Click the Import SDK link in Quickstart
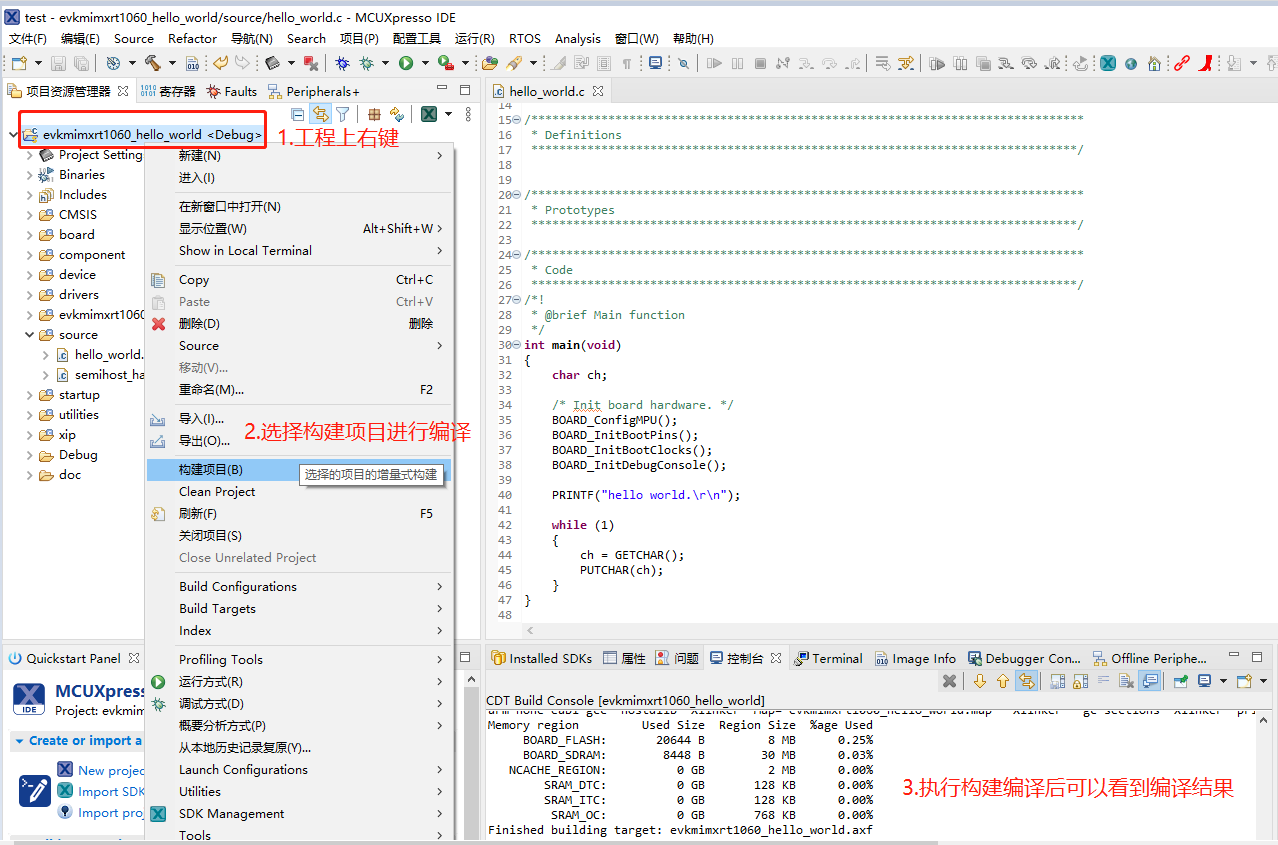Screen dimensions: 1278x845 click(111, 792)
